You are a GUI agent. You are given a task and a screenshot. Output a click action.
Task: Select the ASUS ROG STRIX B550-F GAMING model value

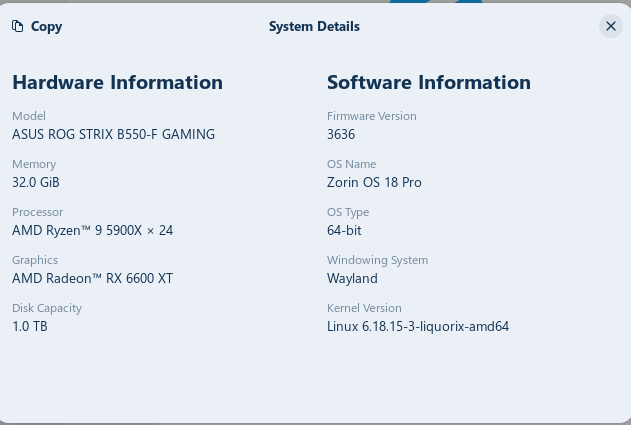pos(113,134)
